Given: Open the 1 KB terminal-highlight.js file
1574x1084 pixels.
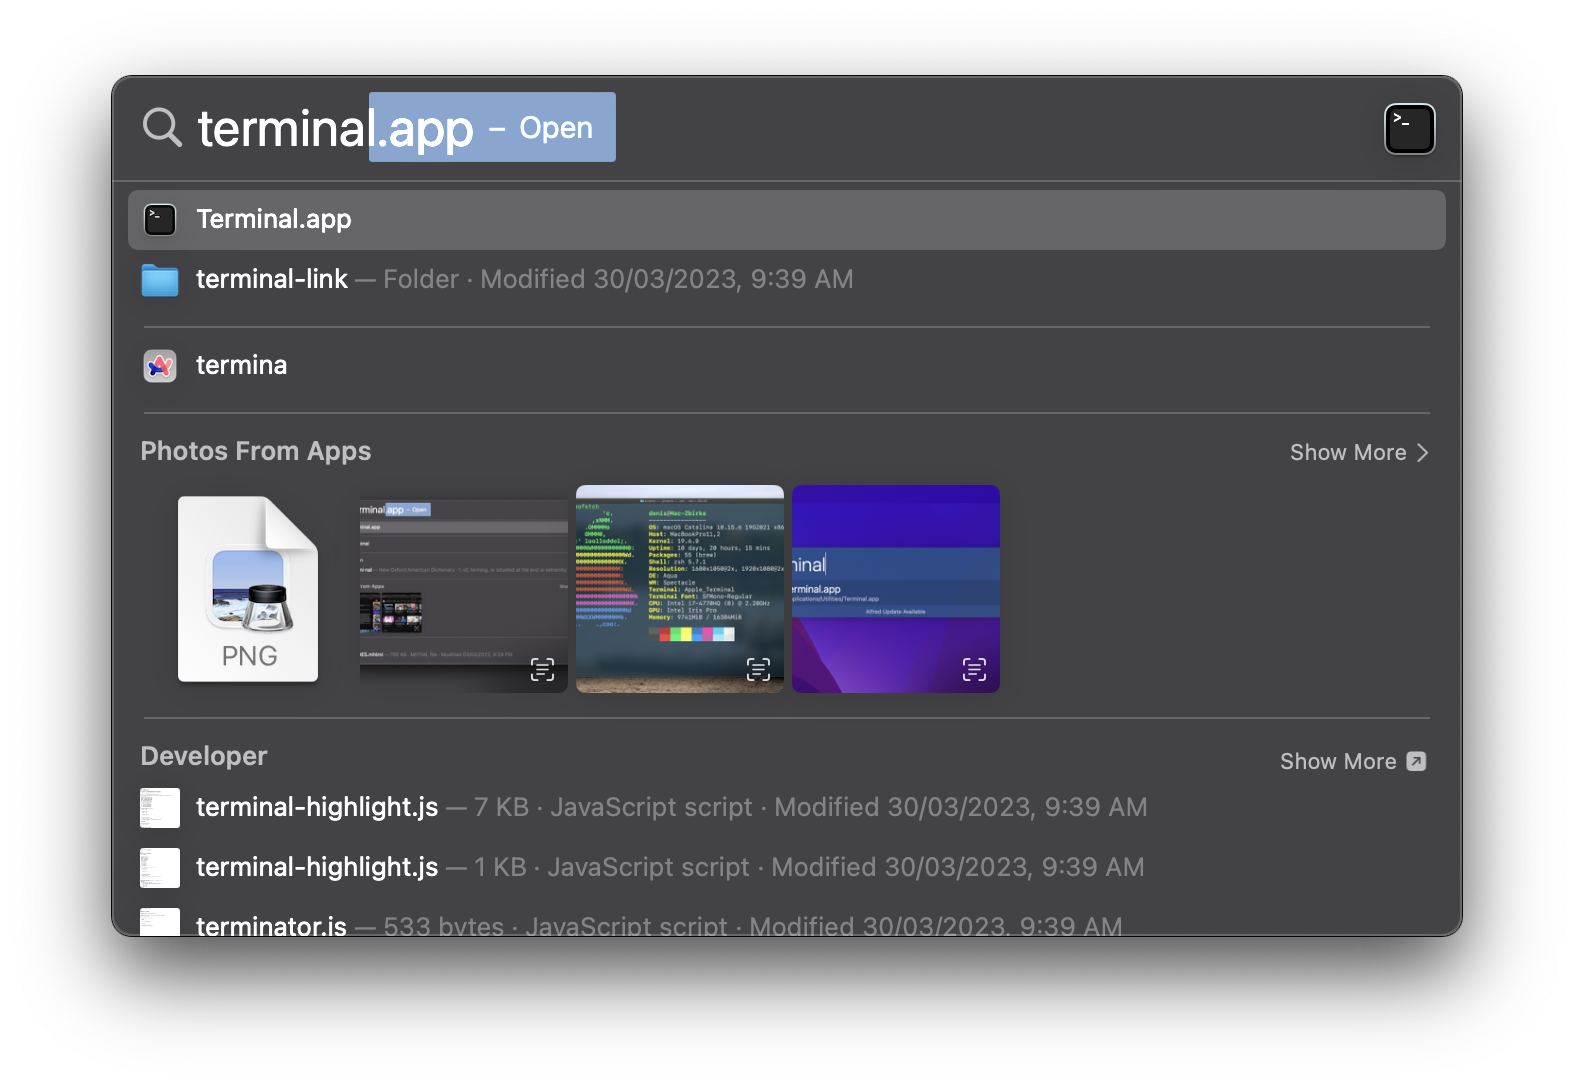Looking at the screenshot, I should point(787,868).
